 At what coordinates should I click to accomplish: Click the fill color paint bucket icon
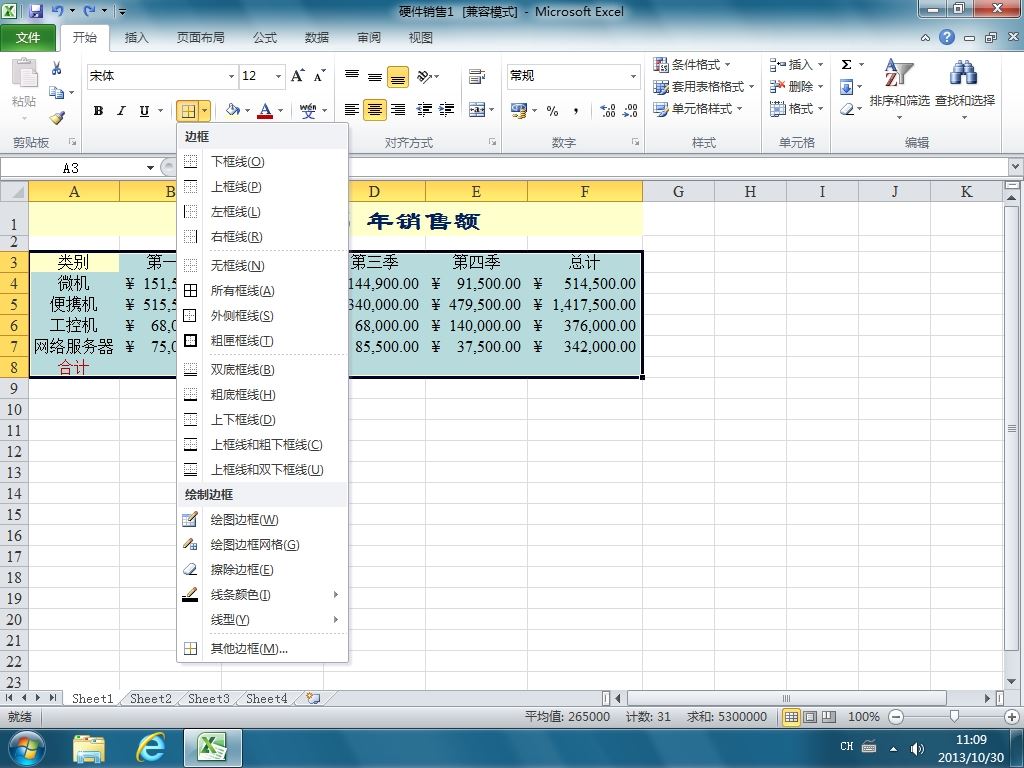coord(232,110)
